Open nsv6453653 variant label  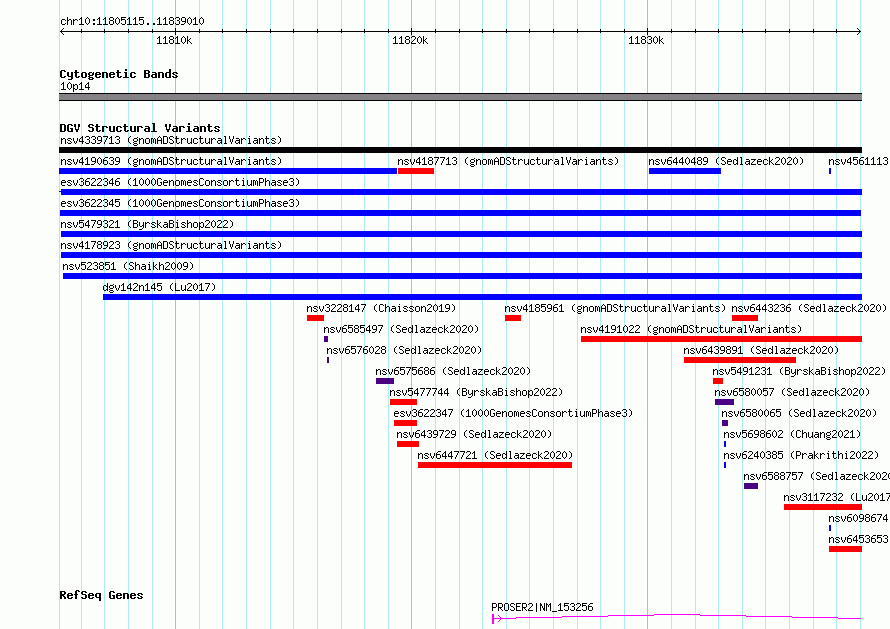click(858, 539)
